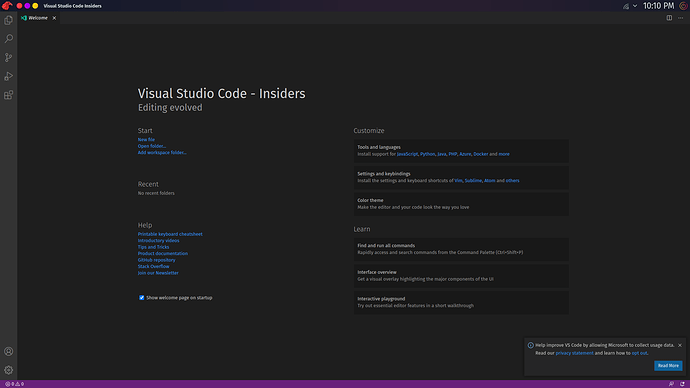690x388 pixels.
Task: Click the opt out link
Action: (639, 353)
